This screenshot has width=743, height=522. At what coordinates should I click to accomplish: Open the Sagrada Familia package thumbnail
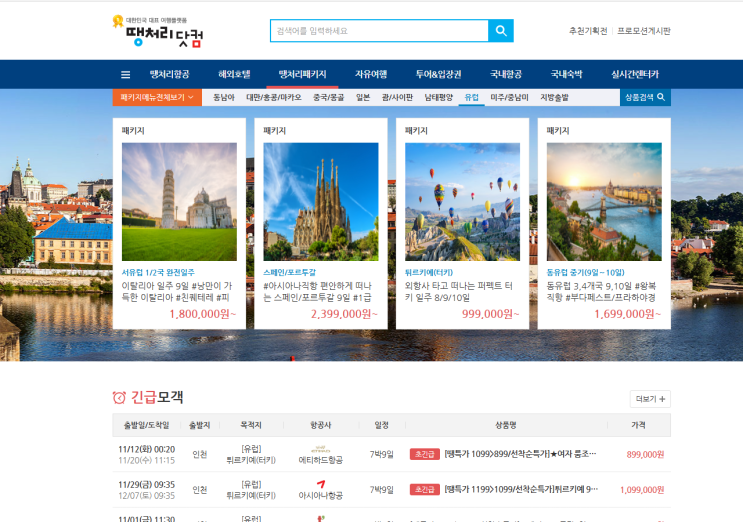(321, 202)
